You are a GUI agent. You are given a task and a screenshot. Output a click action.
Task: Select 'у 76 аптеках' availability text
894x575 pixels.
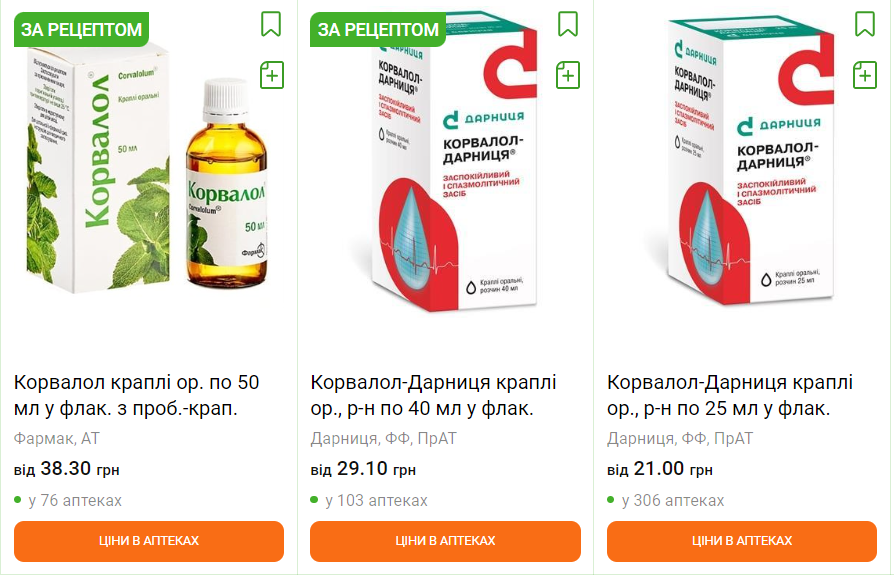point(75,500)
